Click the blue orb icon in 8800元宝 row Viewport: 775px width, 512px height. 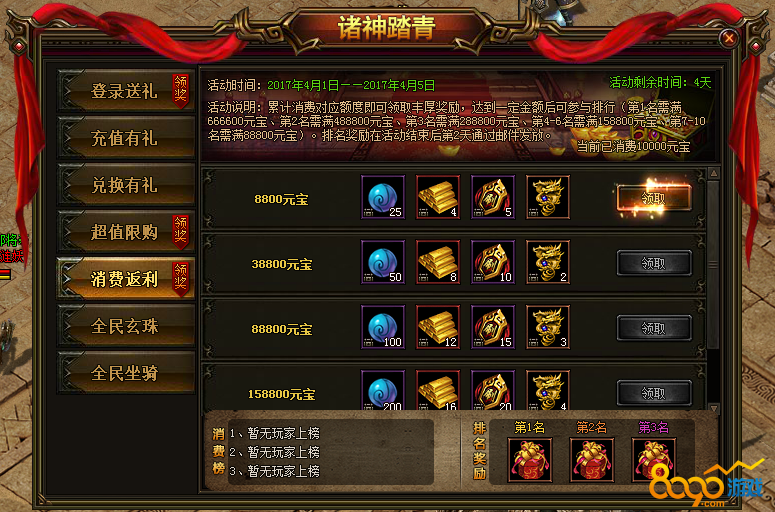click(x=383, y=197)
